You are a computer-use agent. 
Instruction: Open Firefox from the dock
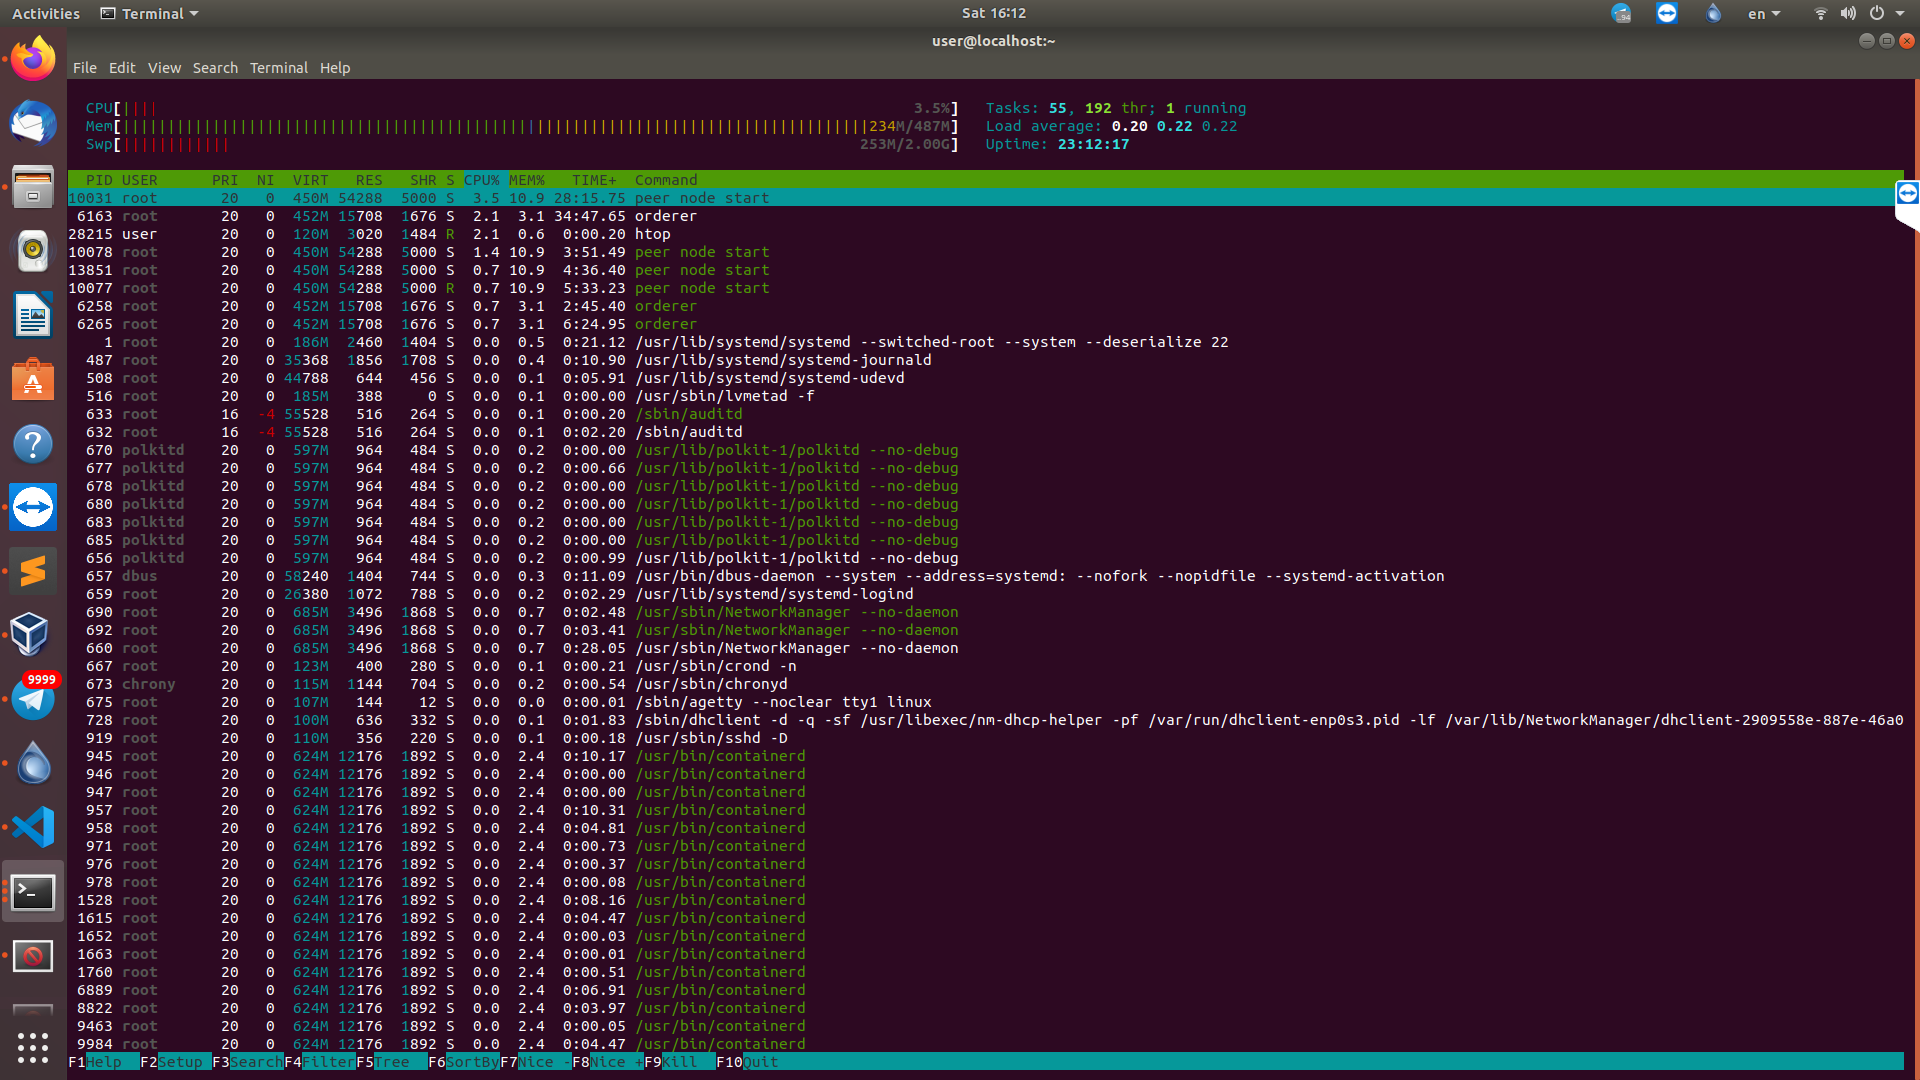click(x=33, y=60)
